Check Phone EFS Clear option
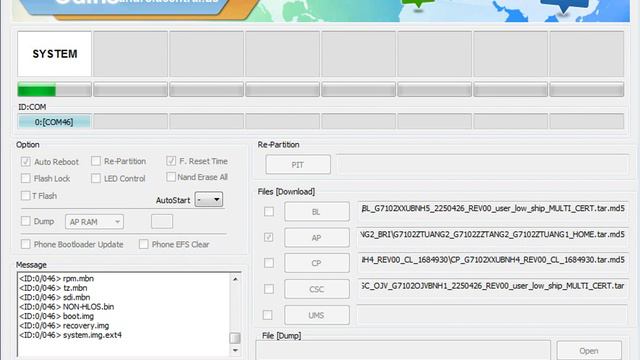This screenshot has height=360, width=640. pos(144,244)
